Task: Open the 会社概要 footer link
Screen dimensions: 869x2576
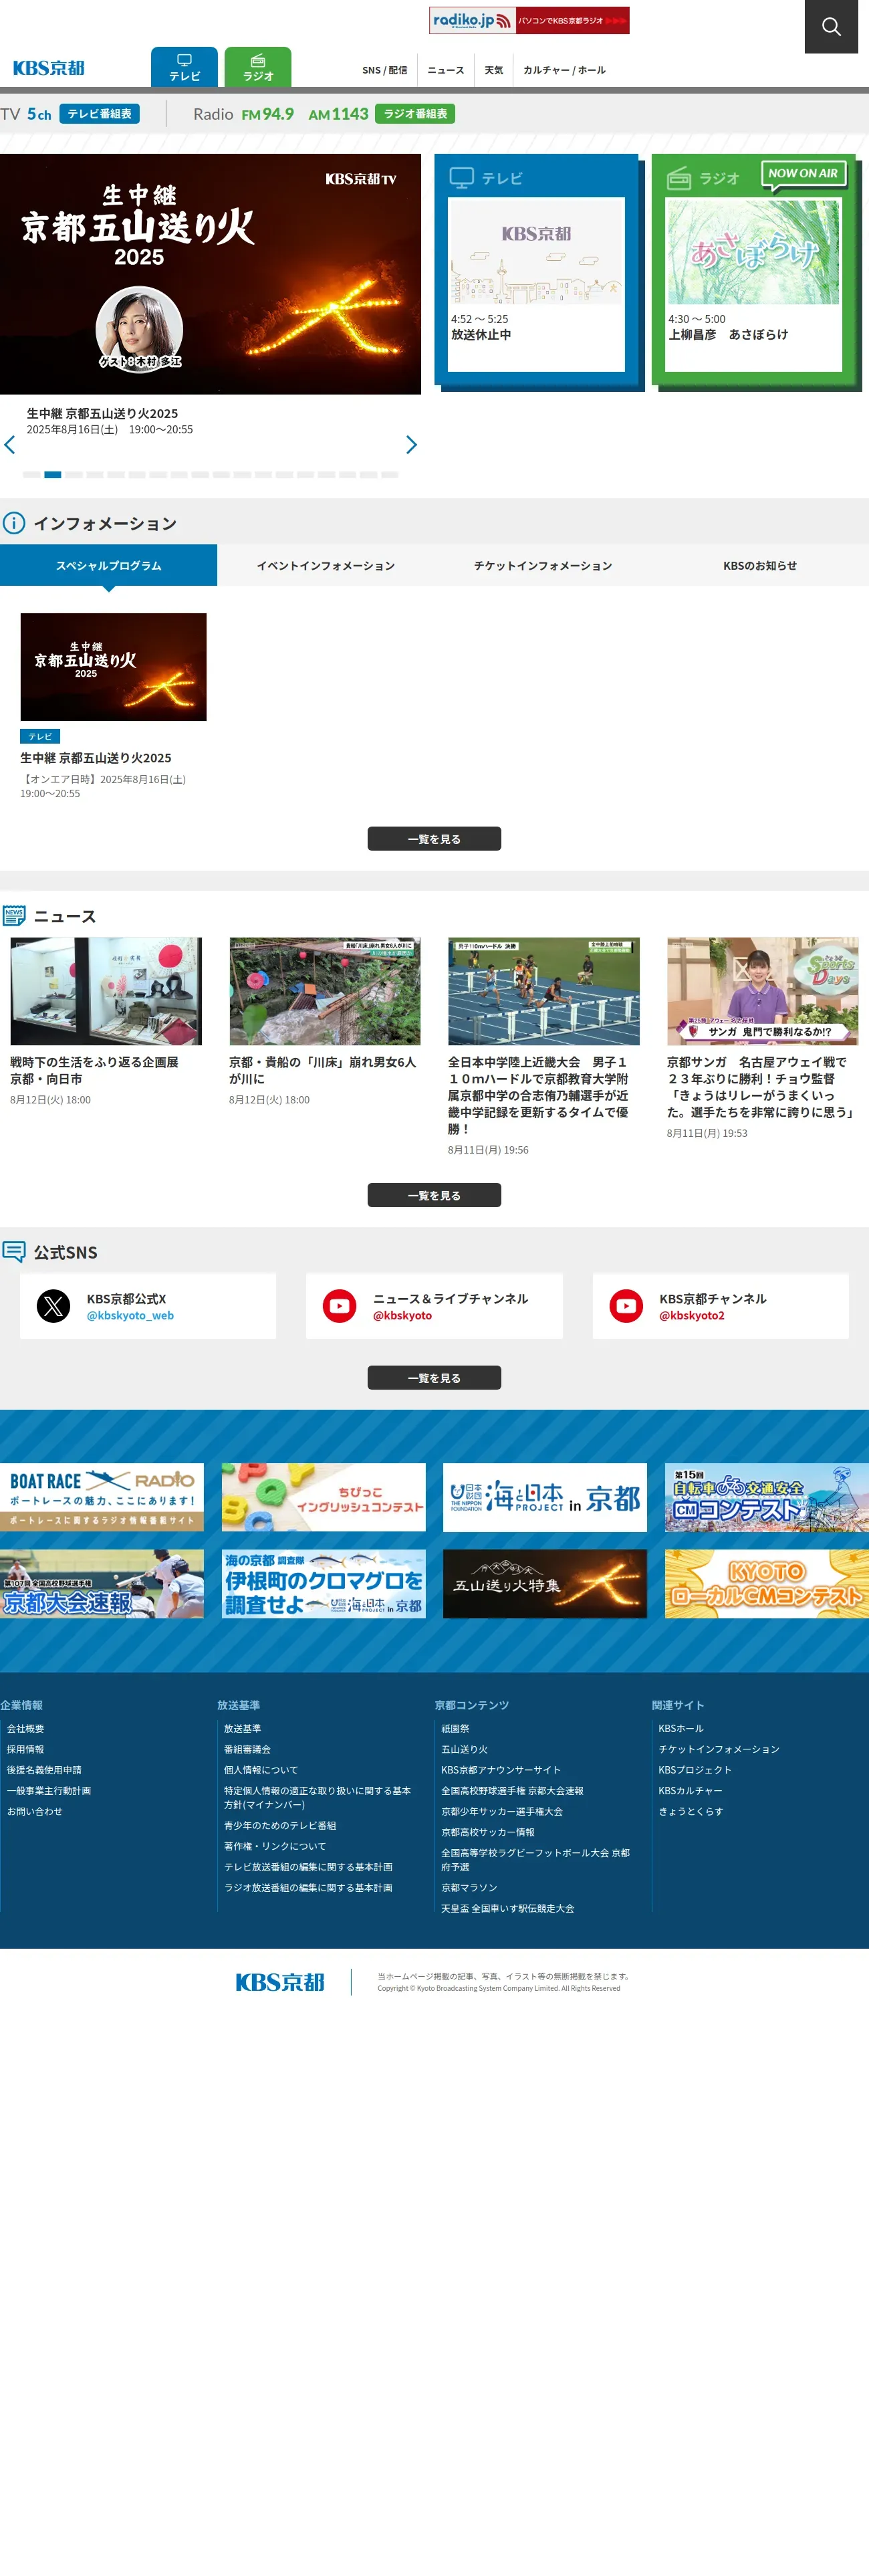Action: [26, 1729]
